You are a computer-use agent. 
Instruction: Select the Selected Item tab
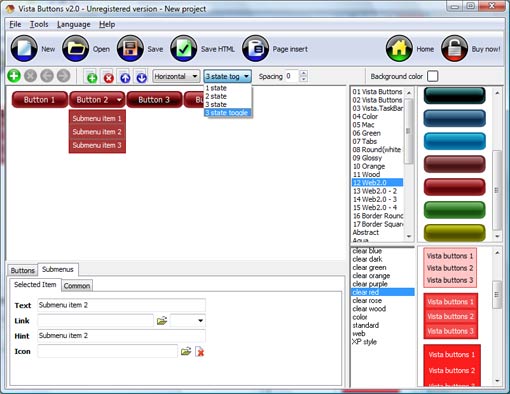click(35, 285)
